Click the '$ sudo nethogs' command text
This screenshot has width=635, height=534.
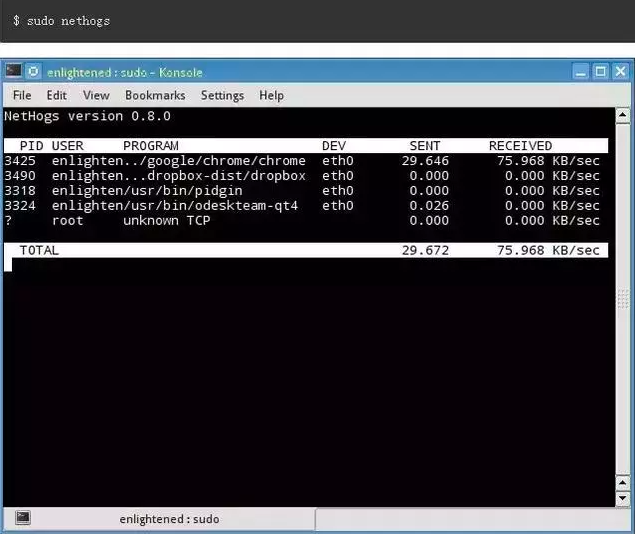point(61,21)
